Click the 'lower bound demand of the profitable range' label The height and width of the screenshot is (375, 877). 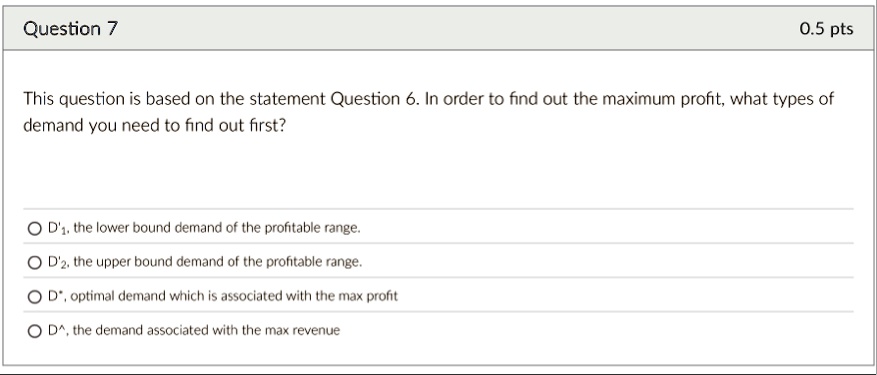tap(217, 228)
